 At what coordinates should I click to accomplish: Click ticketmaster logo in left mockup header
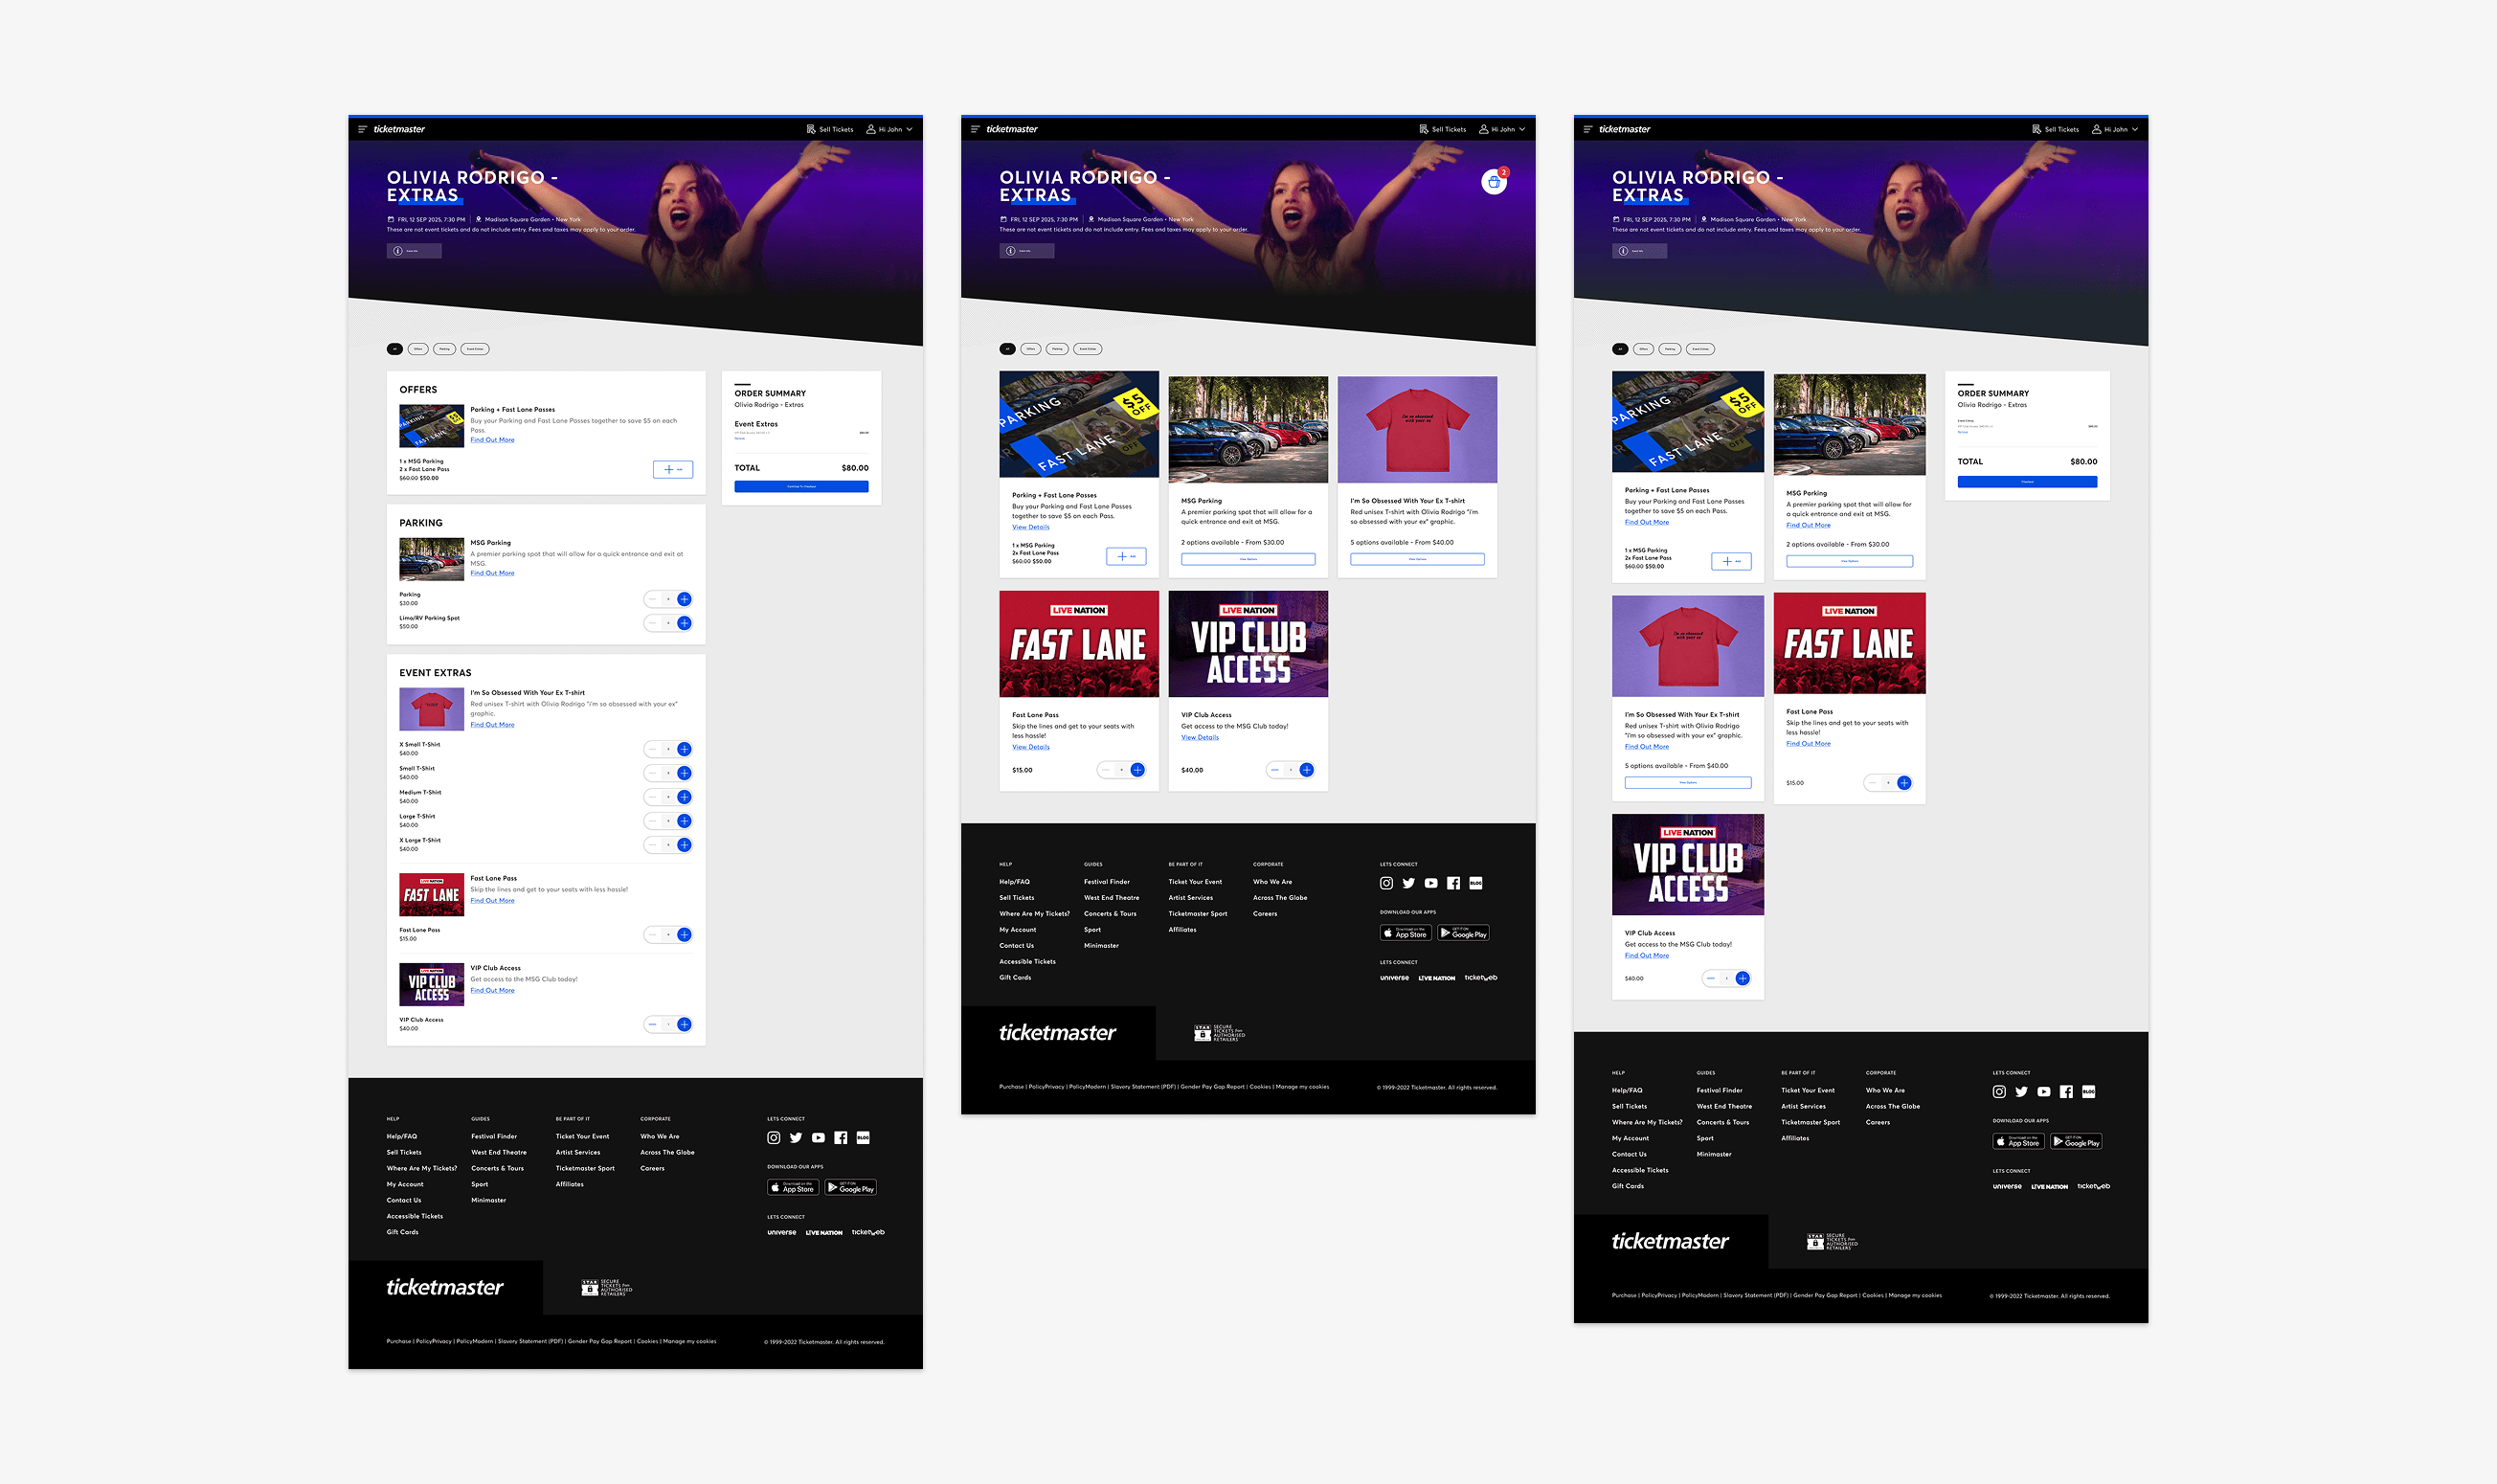[x=399, y=129]
